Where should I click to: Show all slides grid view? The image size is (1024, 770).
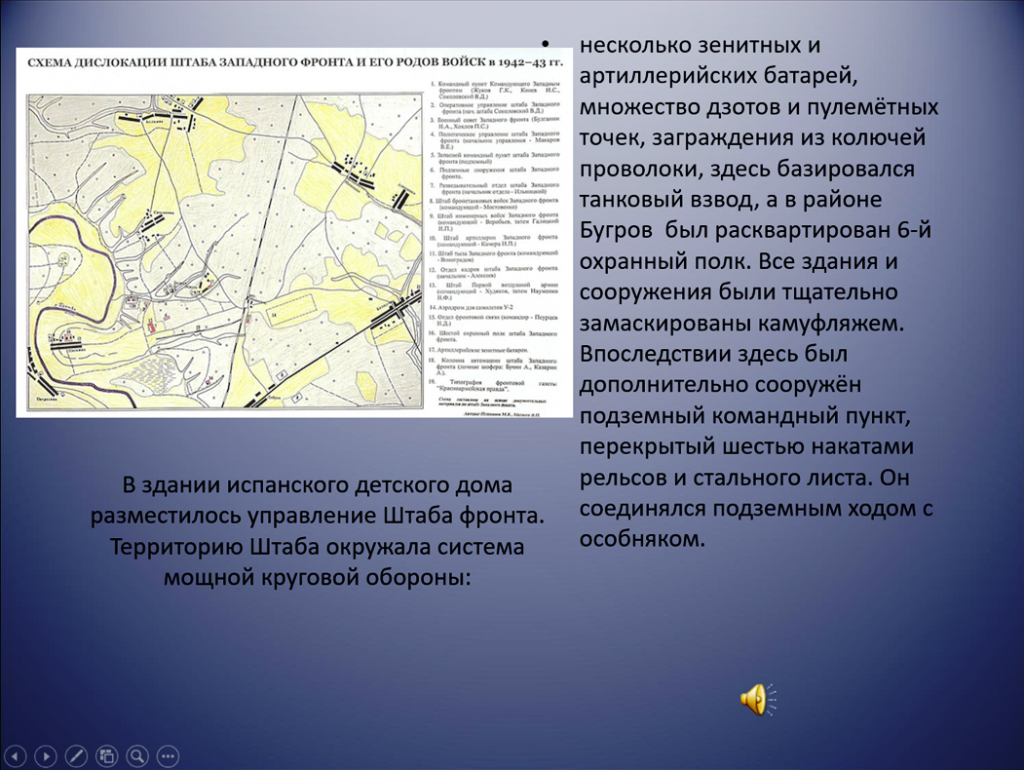107,755
